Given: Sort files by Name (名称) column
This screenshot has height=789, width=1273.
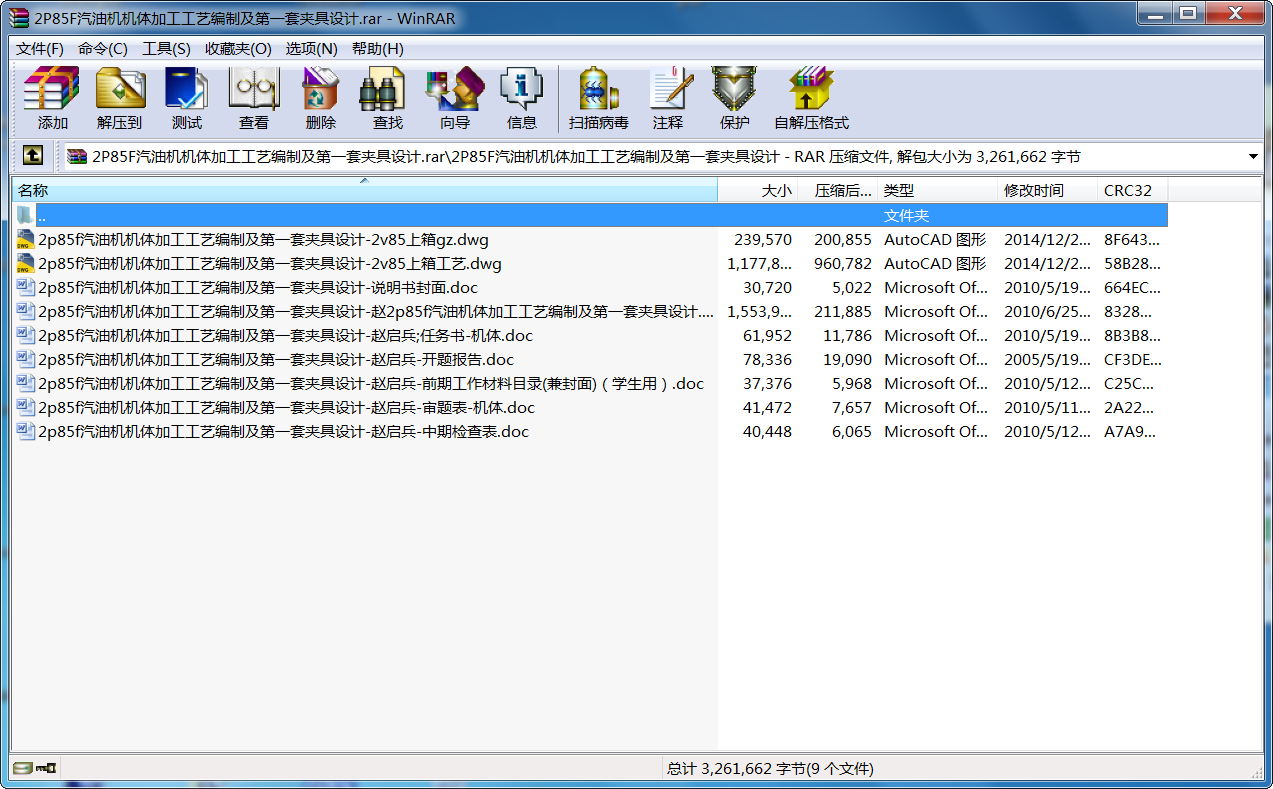Looking at the screenshot, I should [x=364, y=190].
